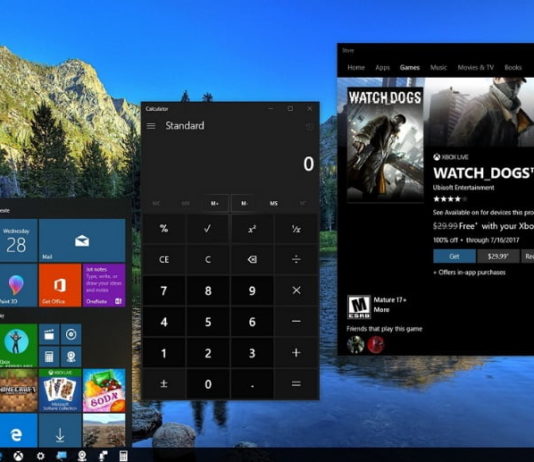Click 'Ubisoft Entertainment' publisher text
Screen dimensions: 534x462
[x=464, y=188]
